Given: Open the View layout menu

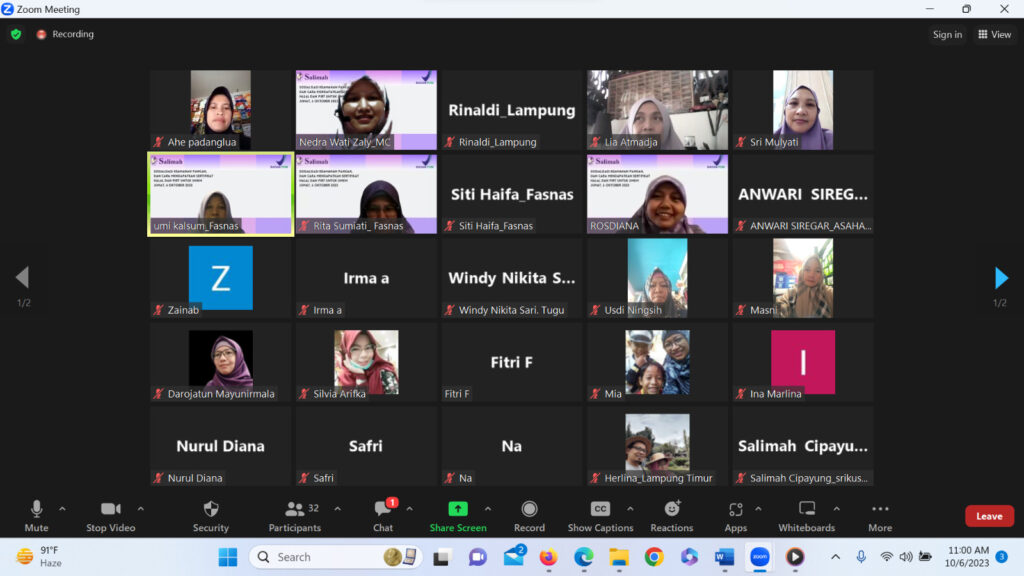Looking at the screenshot, I should pos(994,34).
